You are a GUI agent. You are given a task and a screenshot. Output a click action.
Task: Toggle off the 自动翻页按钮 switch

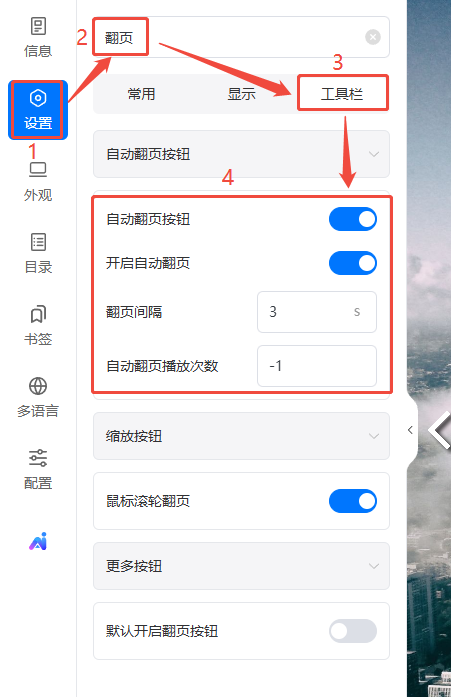(x=353, y=219)
